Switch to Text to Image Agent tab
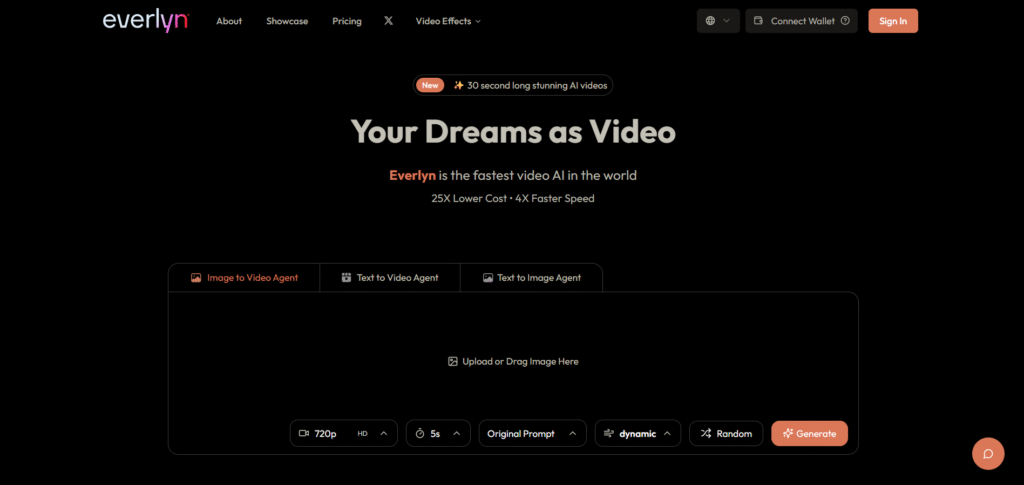This screenshot has width=1024, height=485. (x=531, y=277)
